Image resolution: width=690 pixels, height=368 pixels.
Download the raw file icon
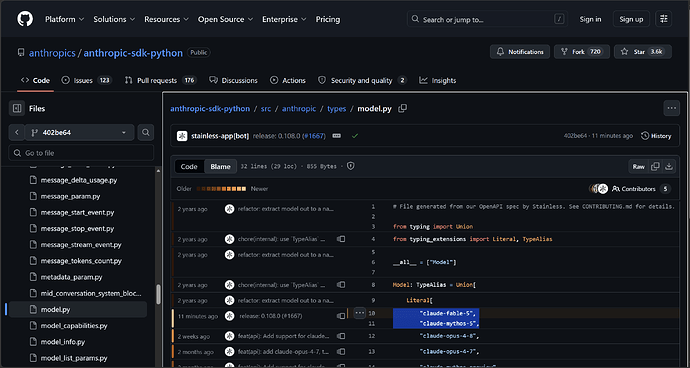pos(669,166)
